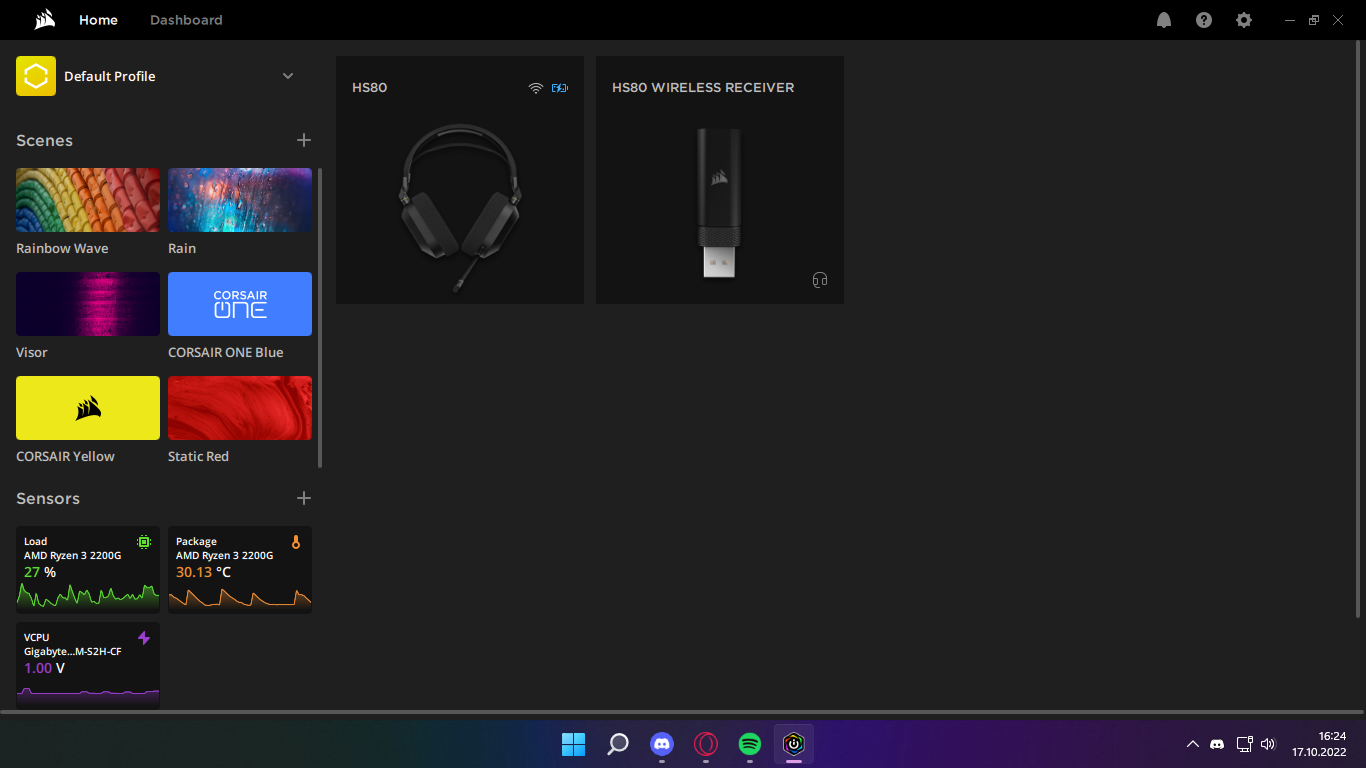Add a new scene with plus icon
The width and height of the screenshot is (1366, 768).
[304, 140]
